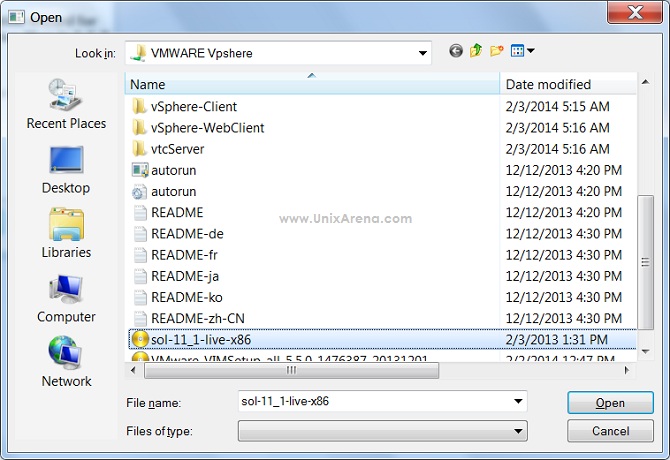
Task: Click the 2/3/2014 5:15 AM date cell
Action: [557, 106]
